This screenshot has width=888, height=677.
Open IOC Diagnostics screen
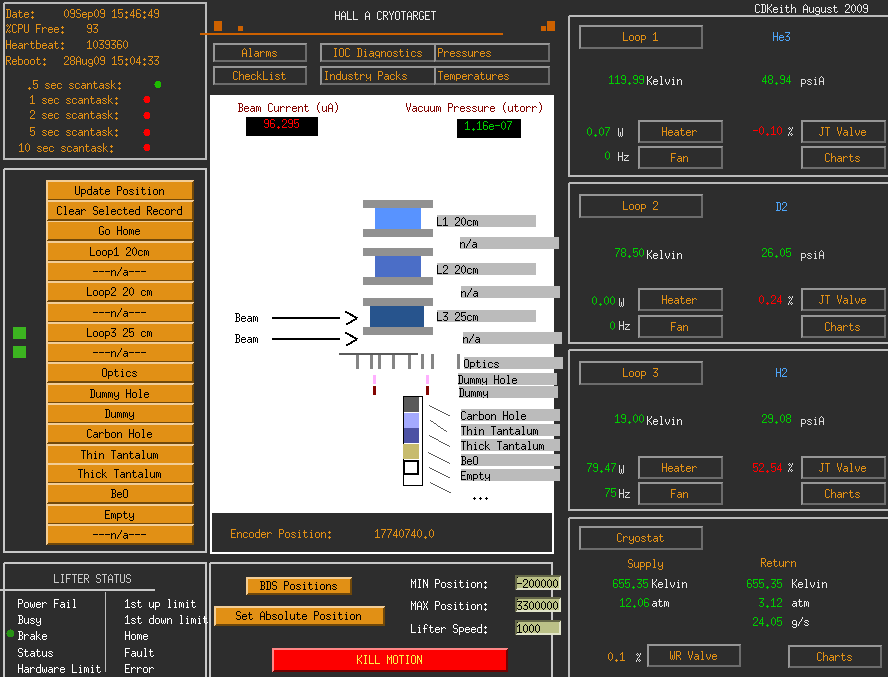pyautogui.click(x=377, y=53)
